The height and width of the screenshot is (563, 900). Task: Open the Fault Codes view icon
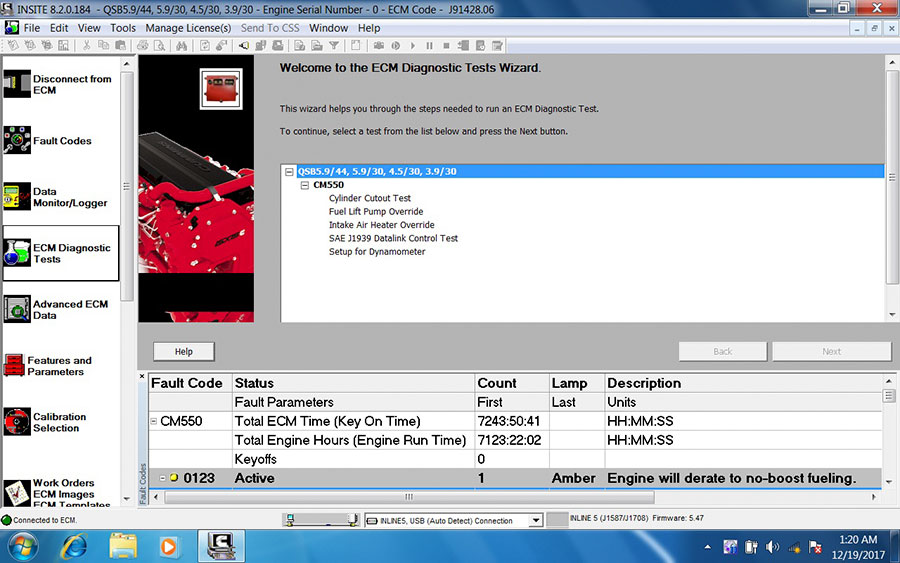(17, 141)
